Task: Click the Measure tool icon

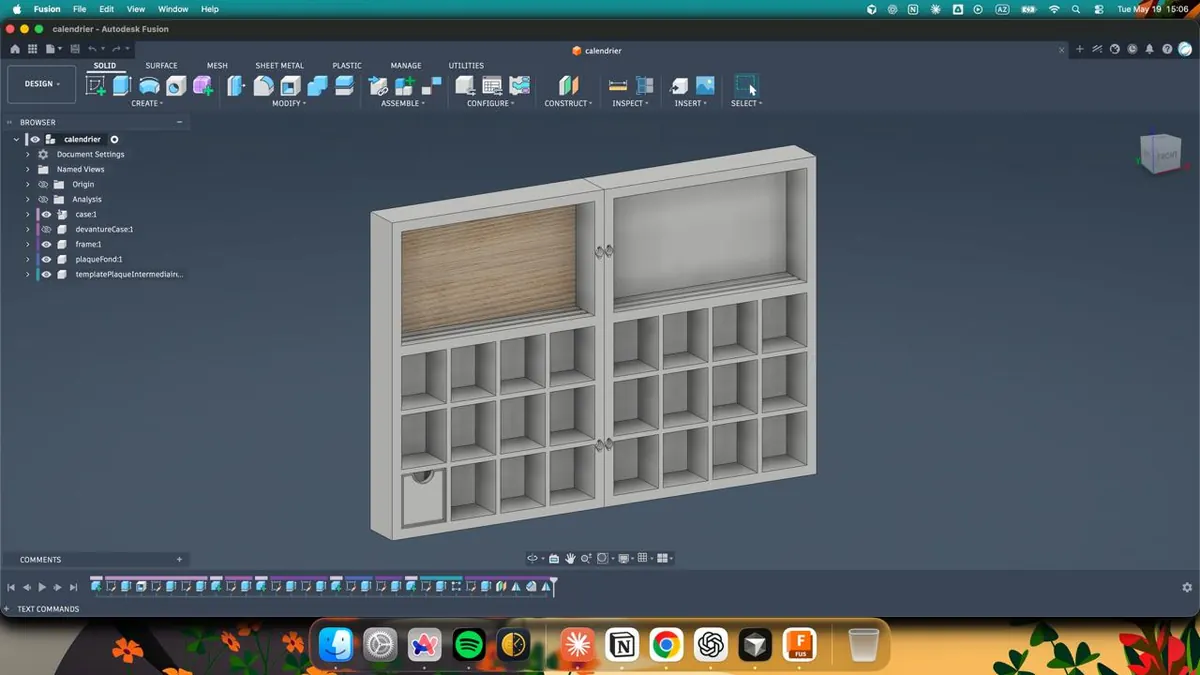Action: click(618, 86)
